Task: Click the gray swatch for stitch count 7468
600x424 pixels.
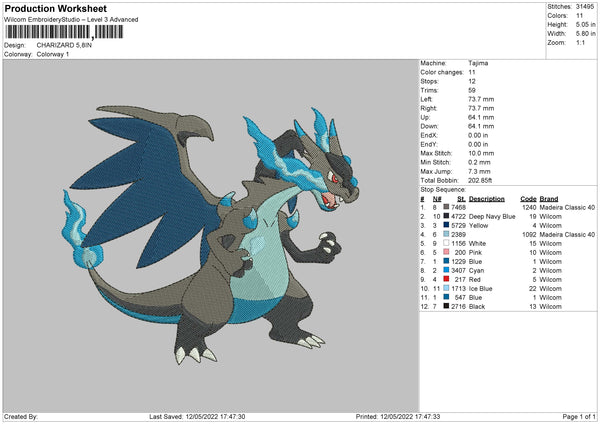Action: 446,207
